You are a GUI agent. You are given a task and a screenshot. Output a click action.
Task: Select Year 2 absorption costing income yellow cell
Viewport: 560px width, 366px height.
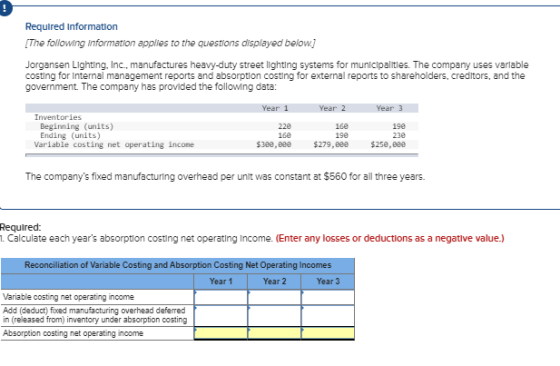pyautogui.click(x=274, y=333)
